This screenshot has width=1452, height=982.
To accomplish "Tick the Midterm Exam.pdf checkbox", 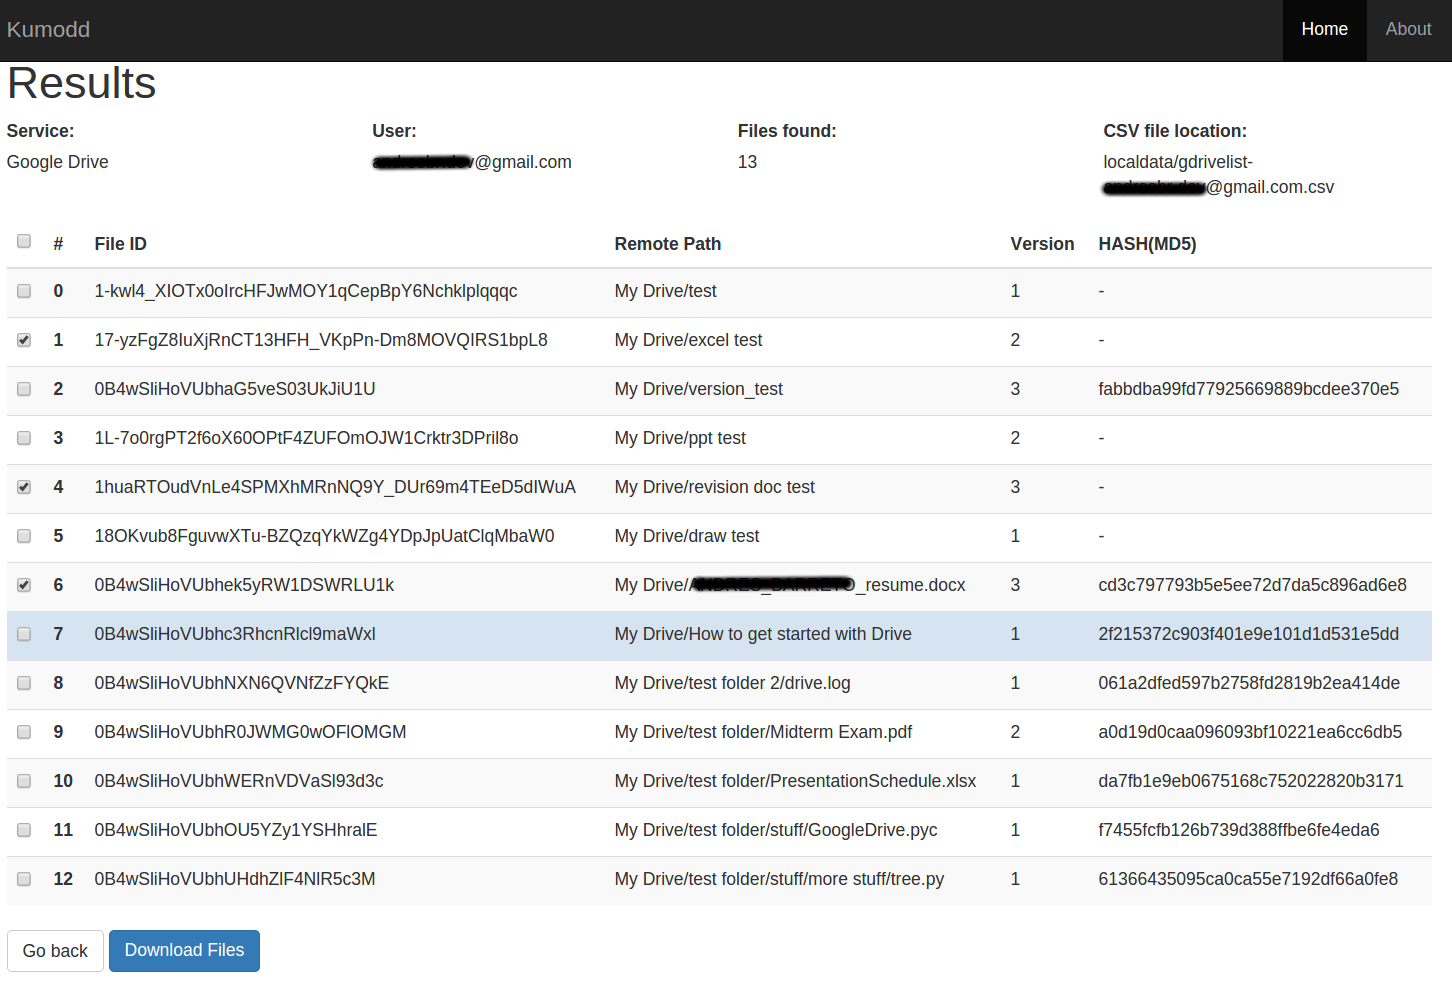I will (x=24, y=732).
